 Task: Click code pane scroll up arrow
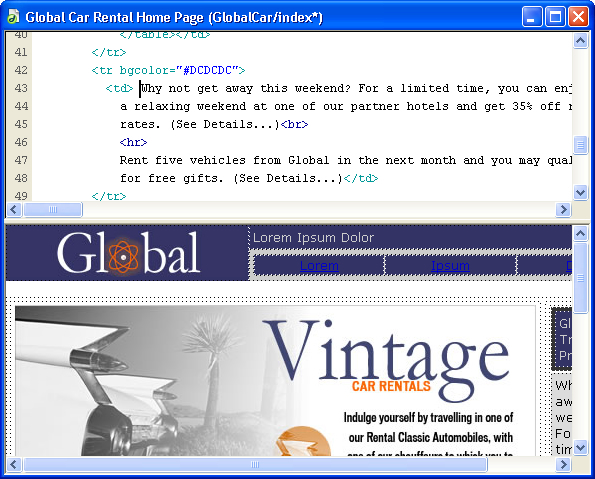pos(580,40)
